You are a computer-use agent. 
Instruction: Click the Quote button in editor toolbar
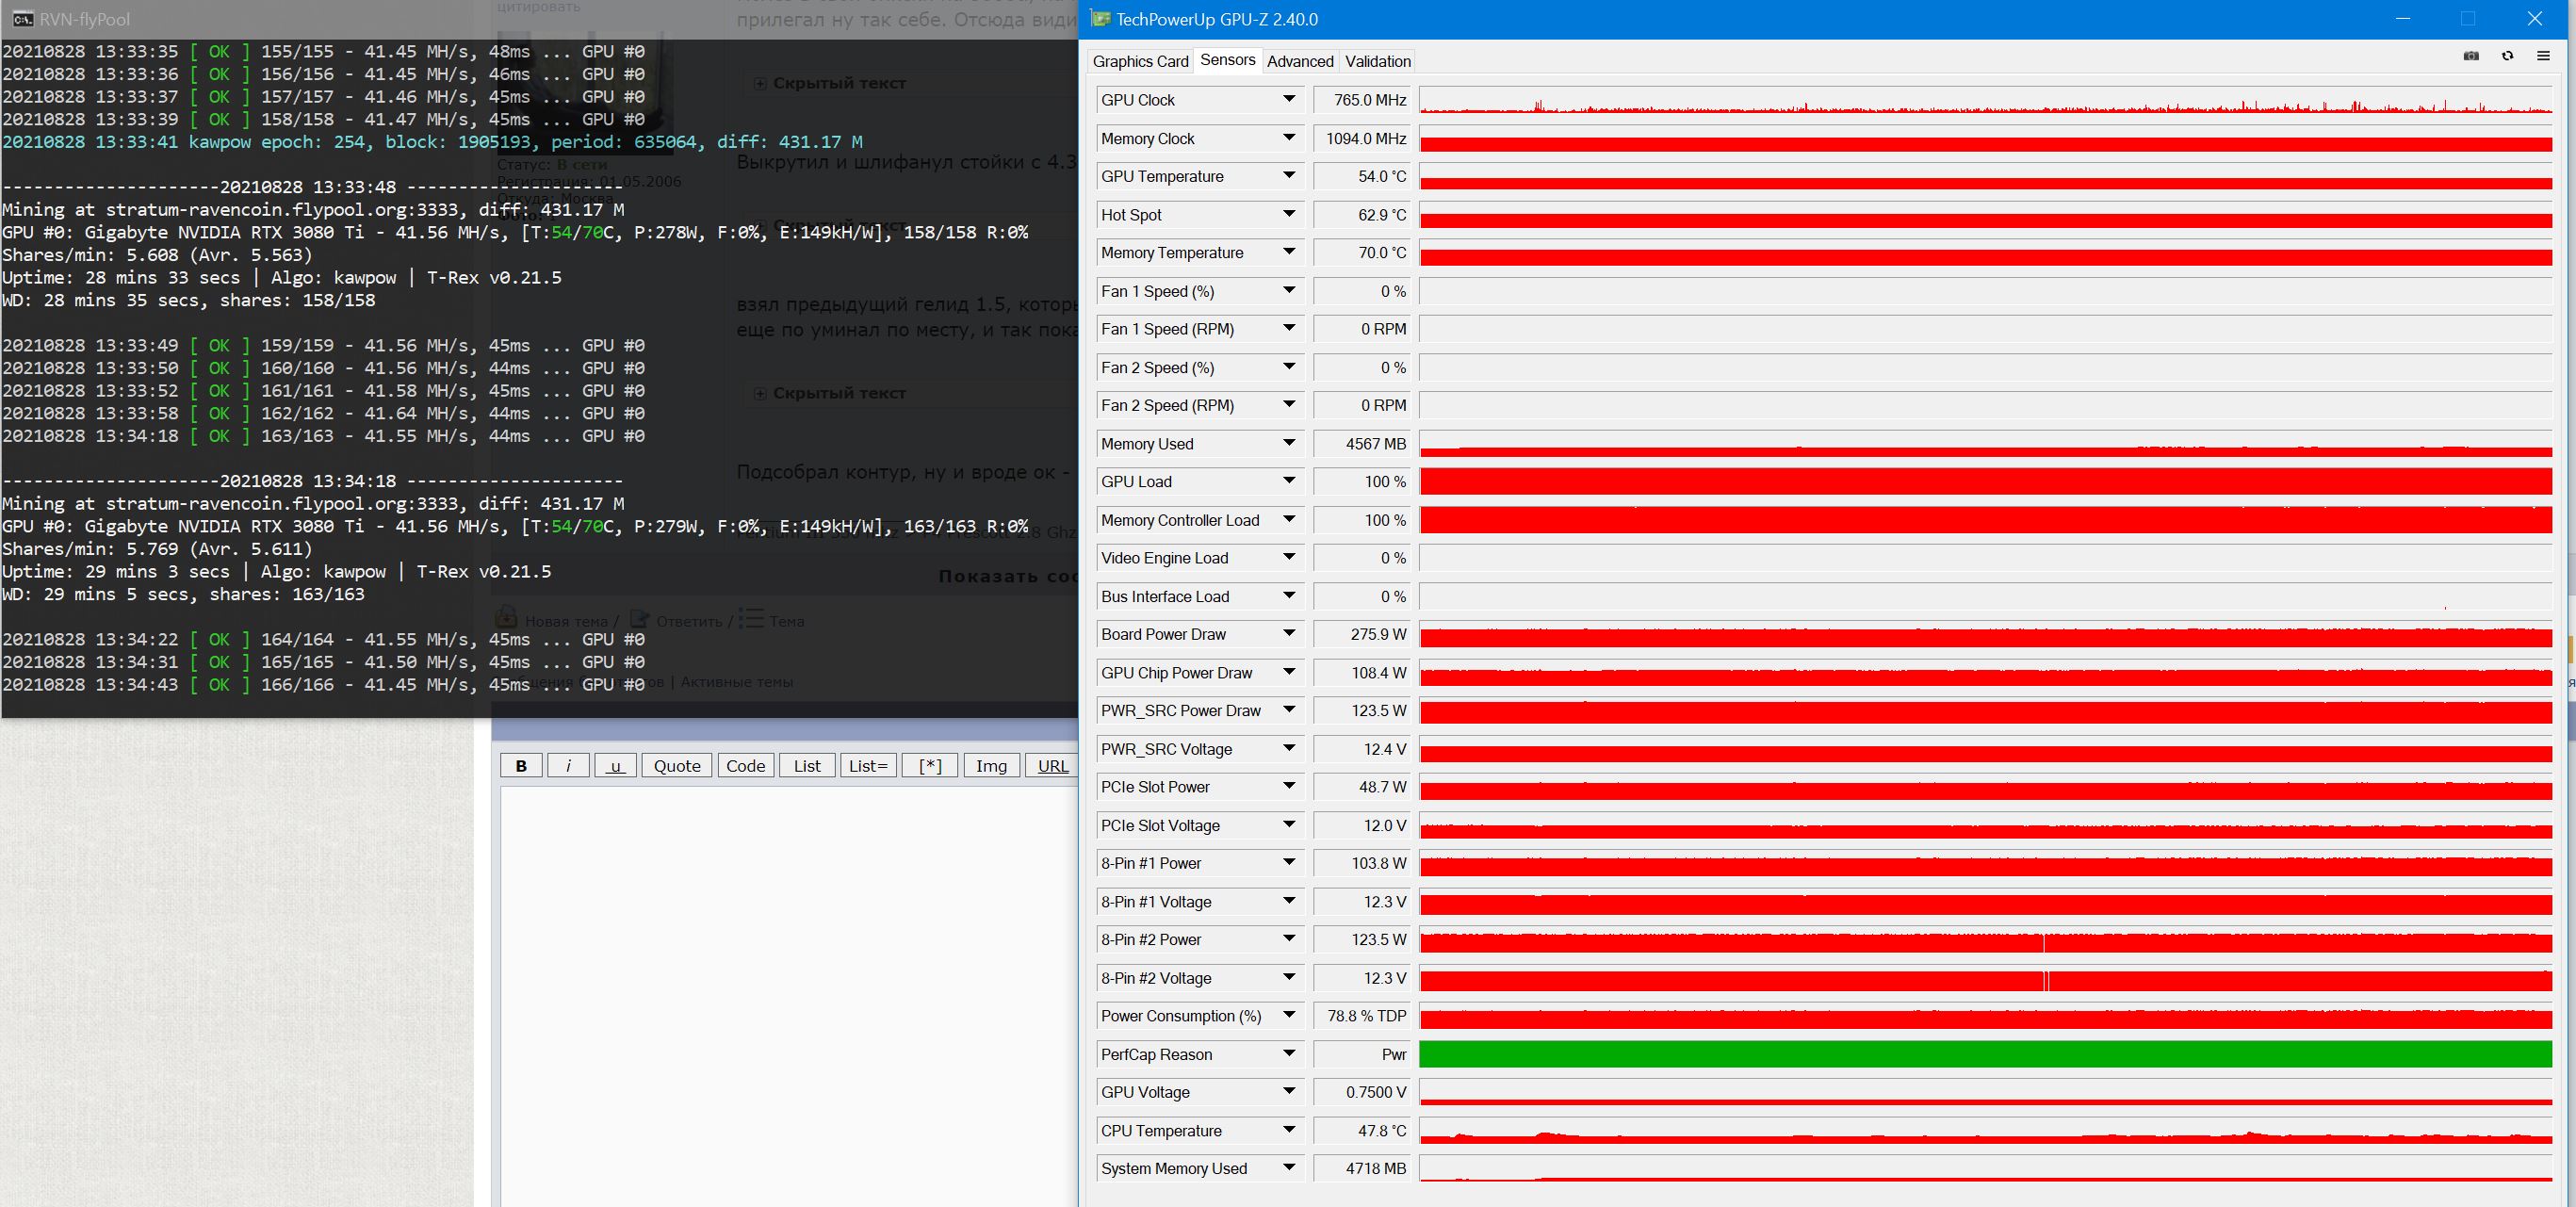[677, 766]
